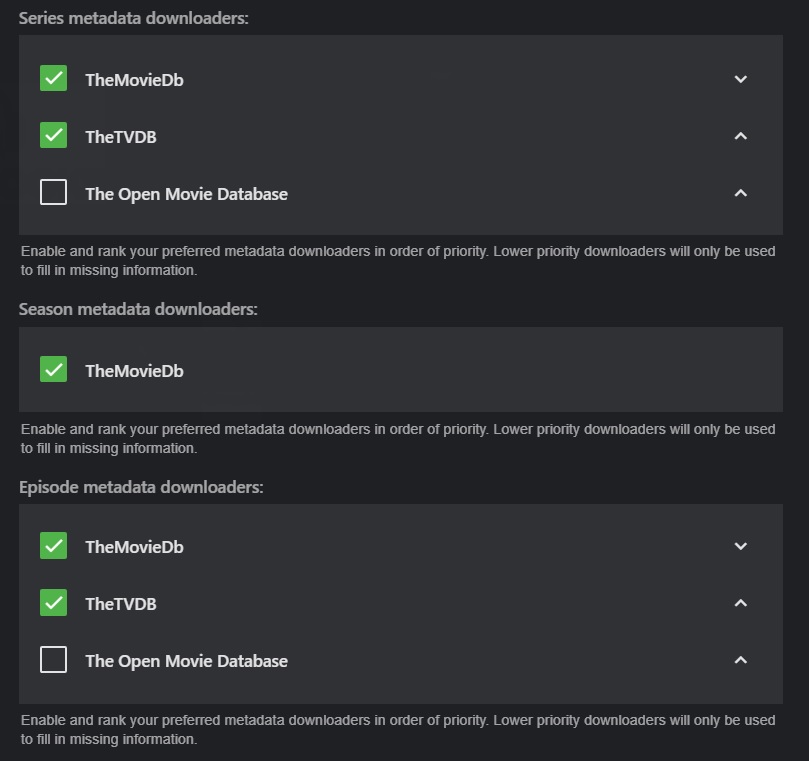809x761 pixels.
Task: Disable TheTVDB for Series metadata
Action: [x=54, y=136]
